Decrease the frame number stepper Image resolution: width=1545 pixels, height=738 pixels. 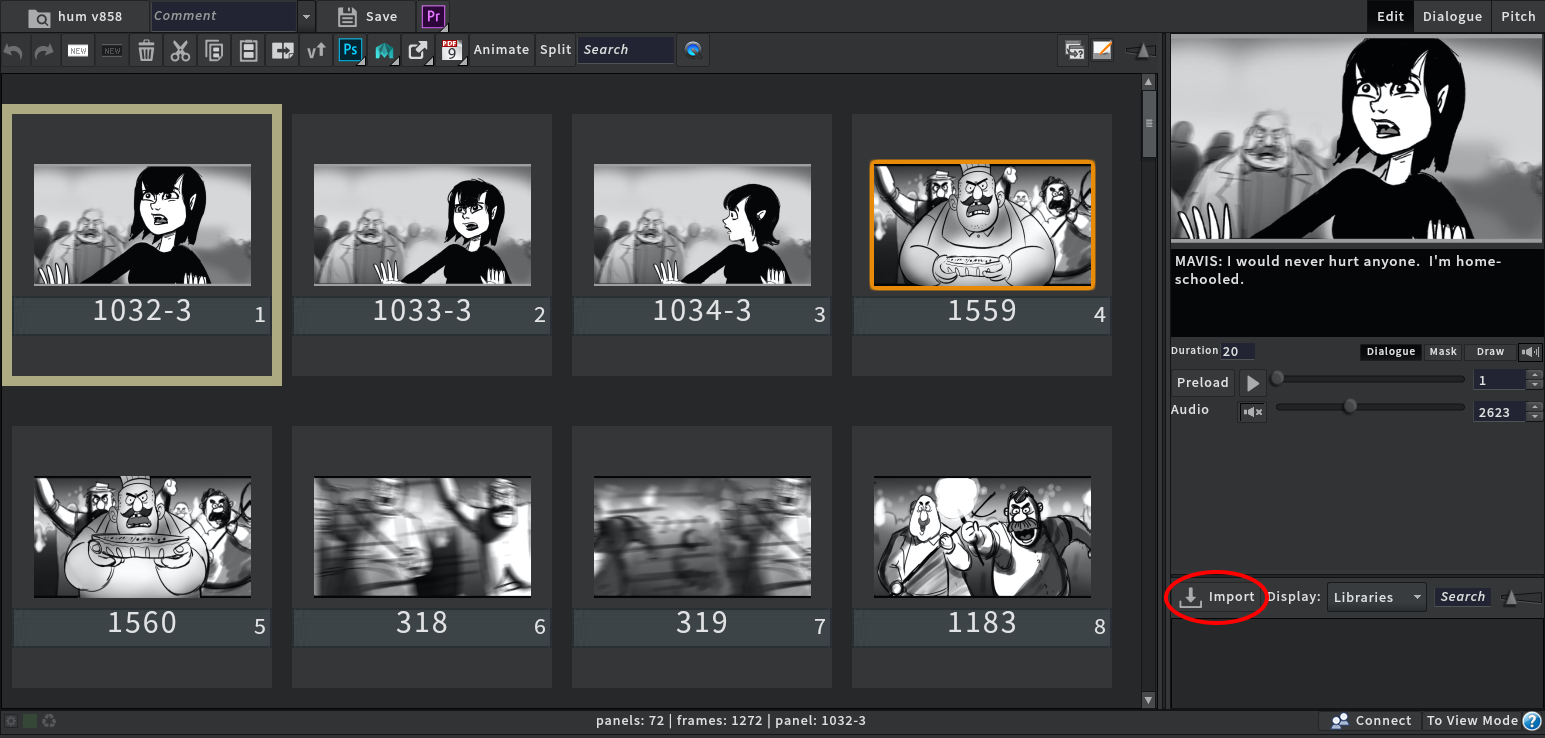click(1535, 385)
